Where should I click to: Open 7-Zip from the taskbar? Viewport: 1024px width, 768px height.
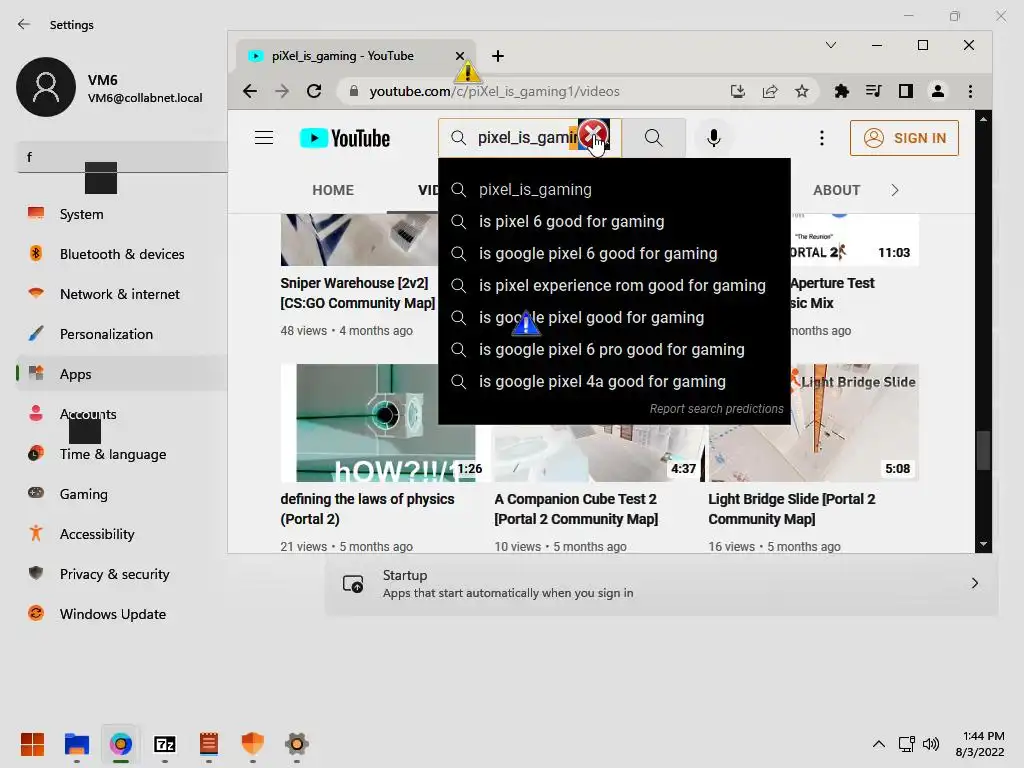click(165, 744)
